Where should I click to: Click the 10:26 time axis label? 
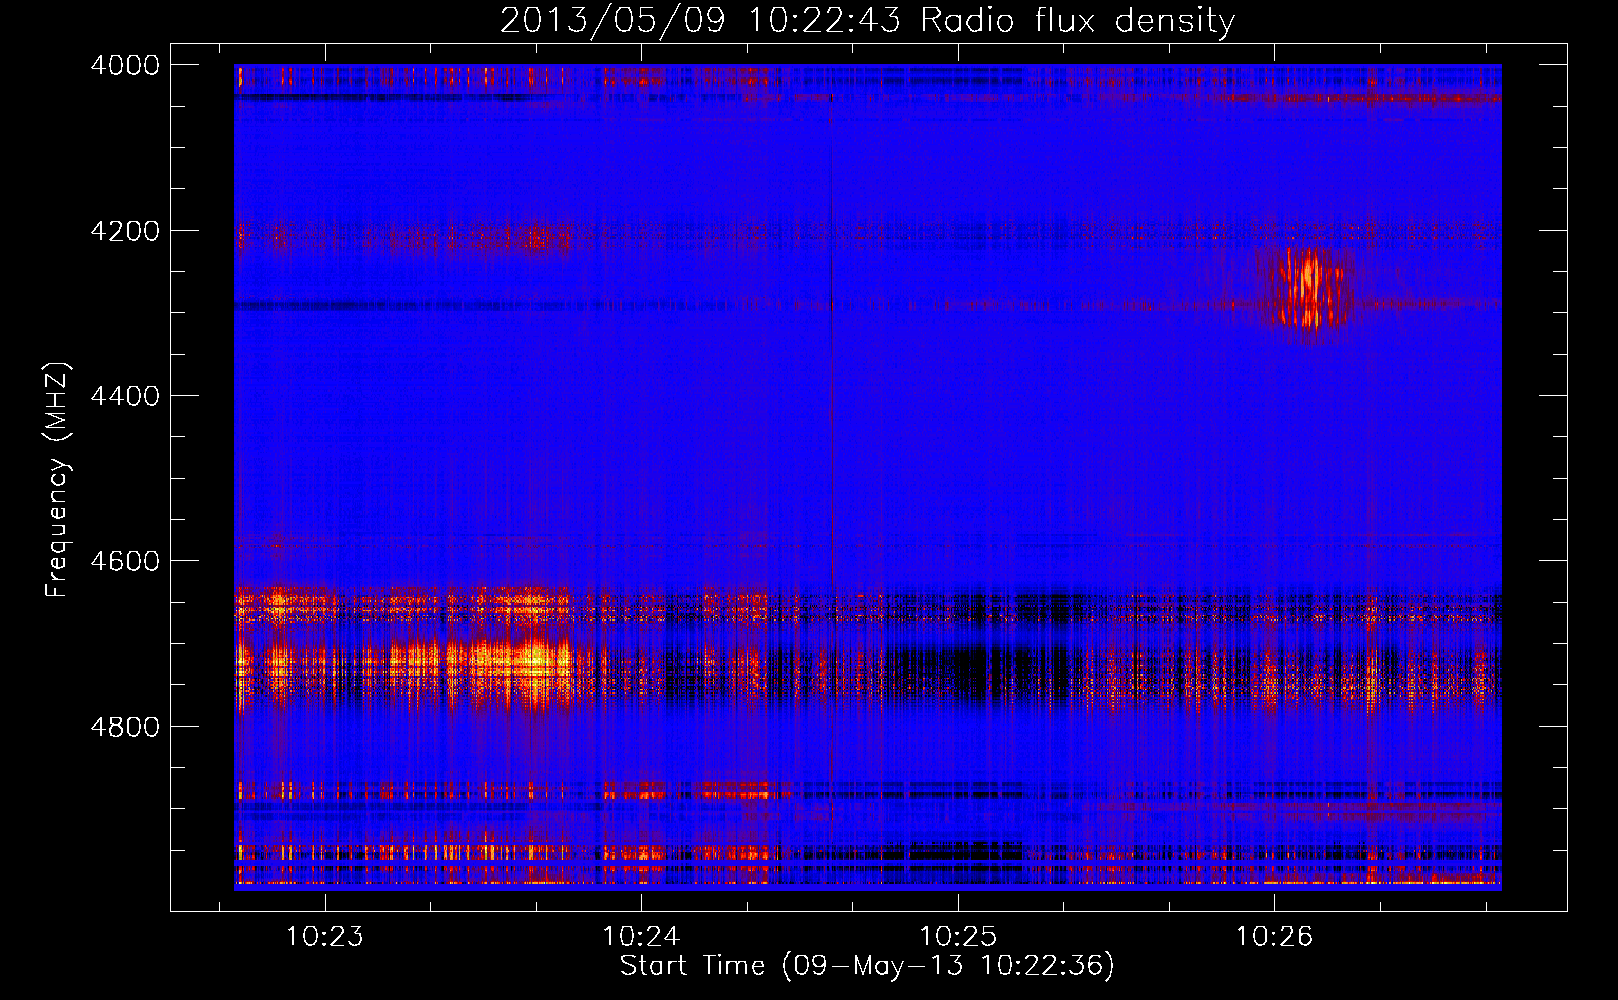tap(1274, 937)
